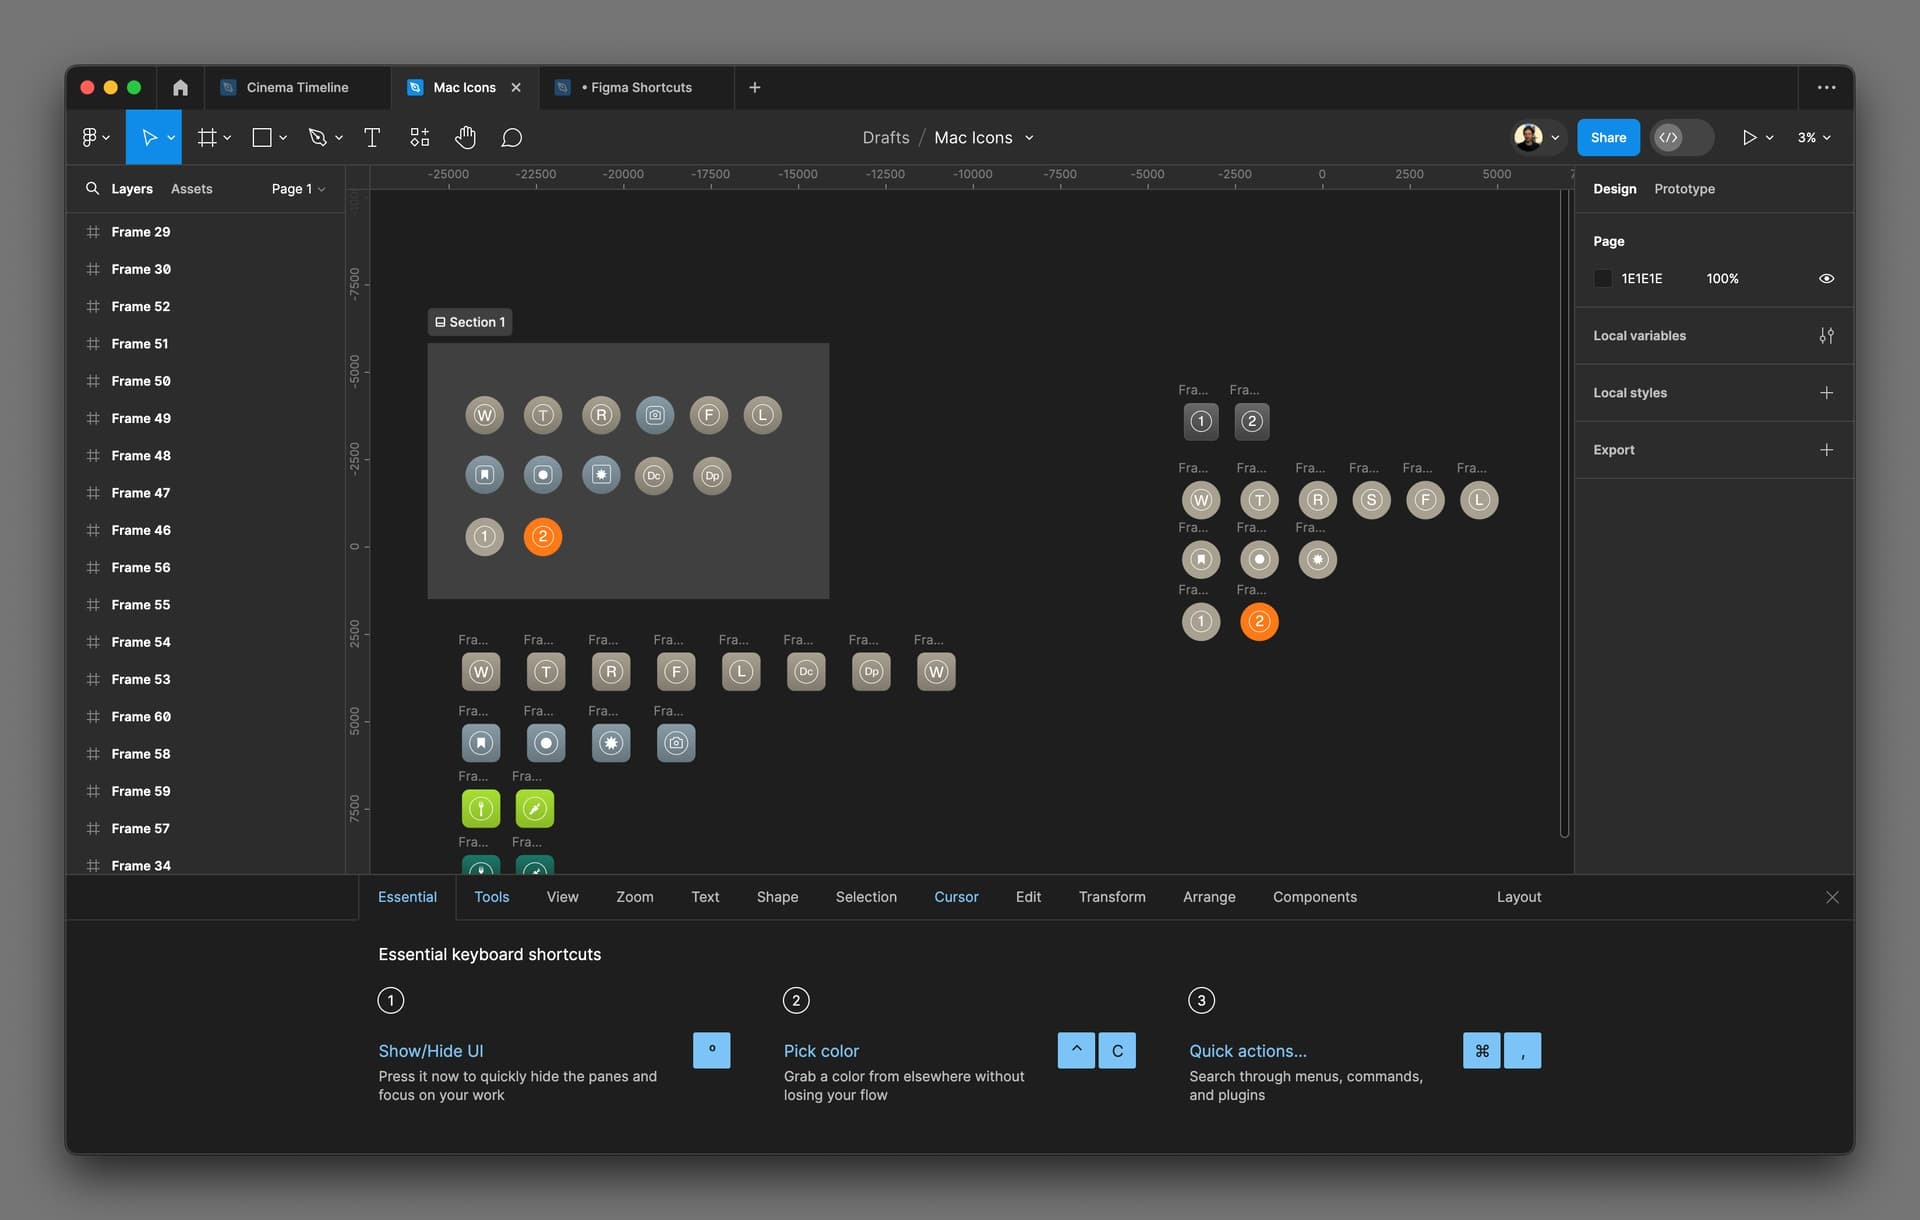Select the Frame 34 layer

(140, 864)
